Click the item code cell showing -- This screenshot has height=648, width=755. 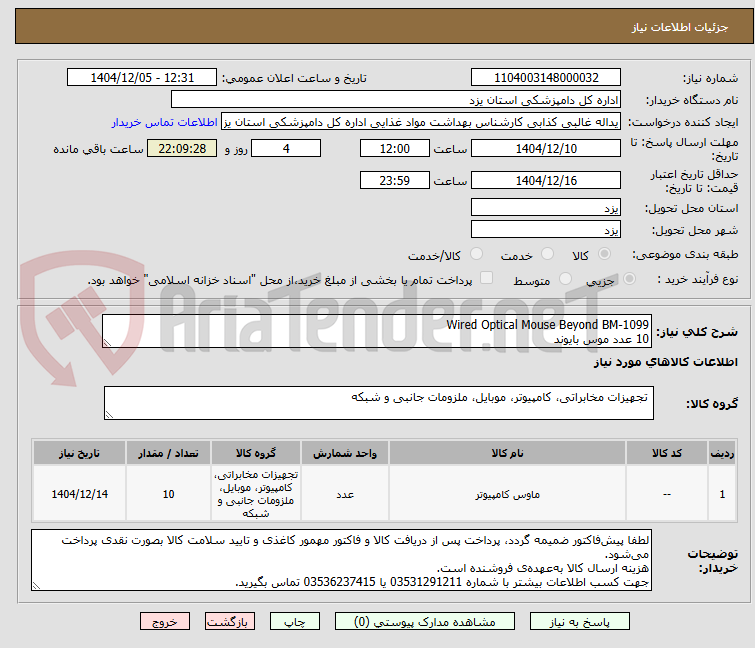tap(666, 494)
